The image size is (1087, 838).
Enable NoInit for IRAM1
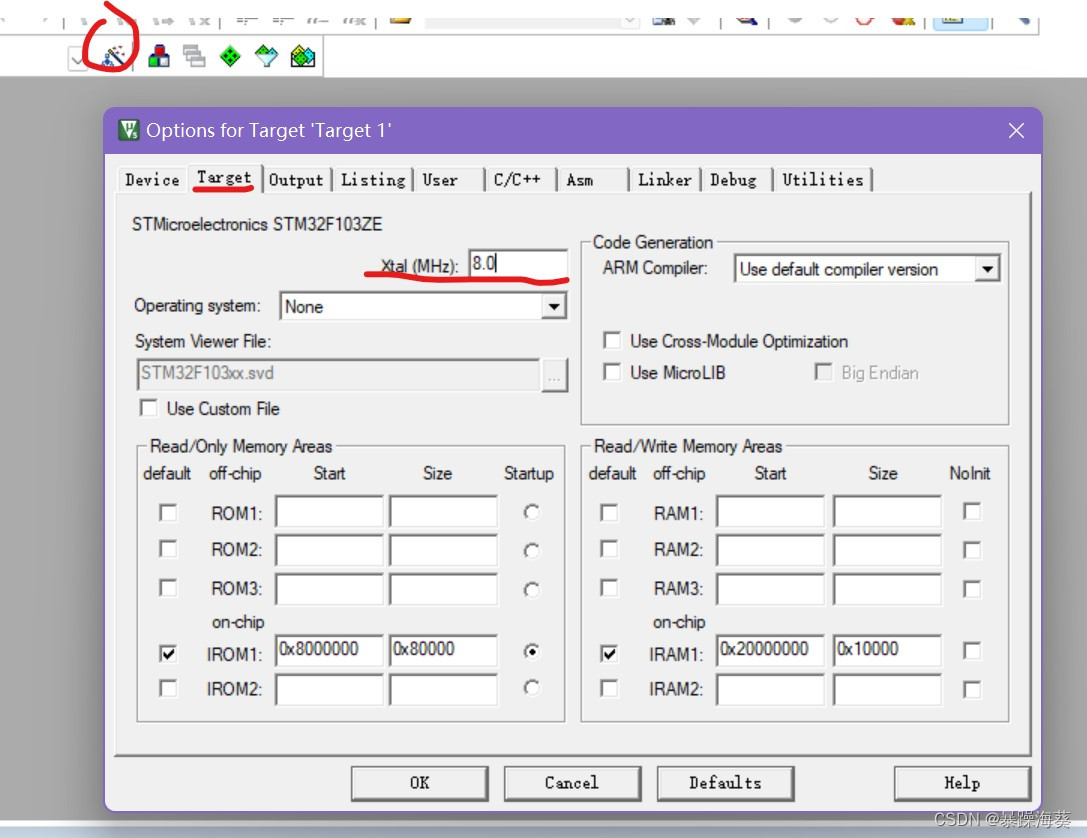[x=972, y=651]
